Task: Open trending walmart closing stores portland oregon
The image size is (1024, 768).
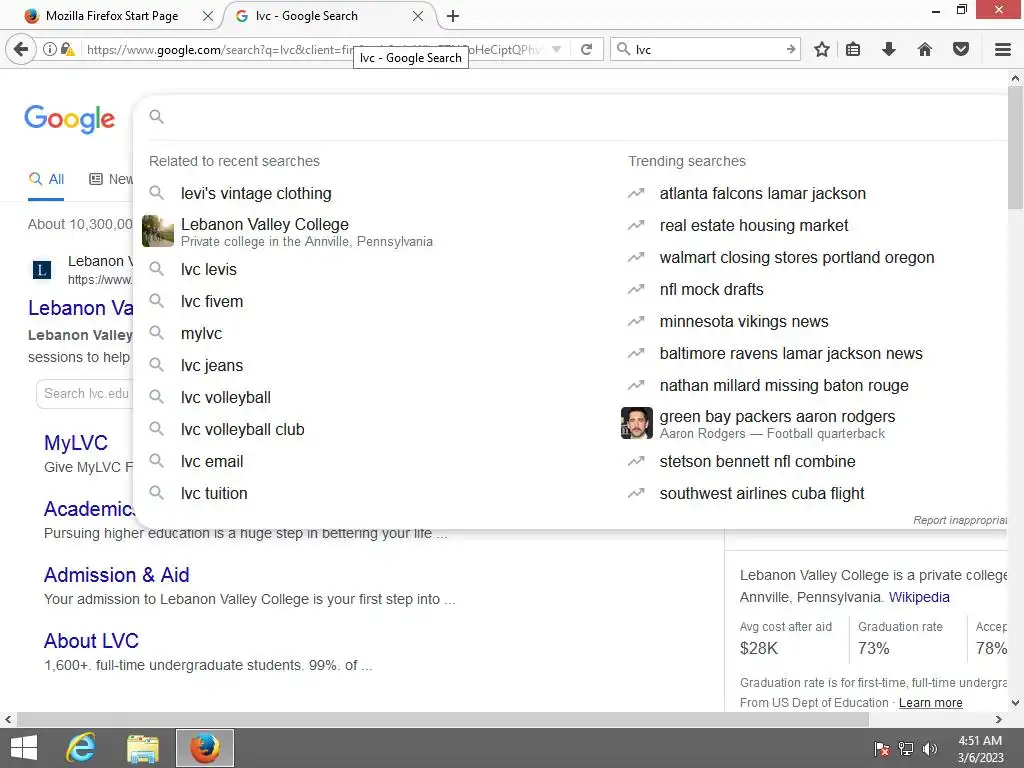Action: pos(797,257)
